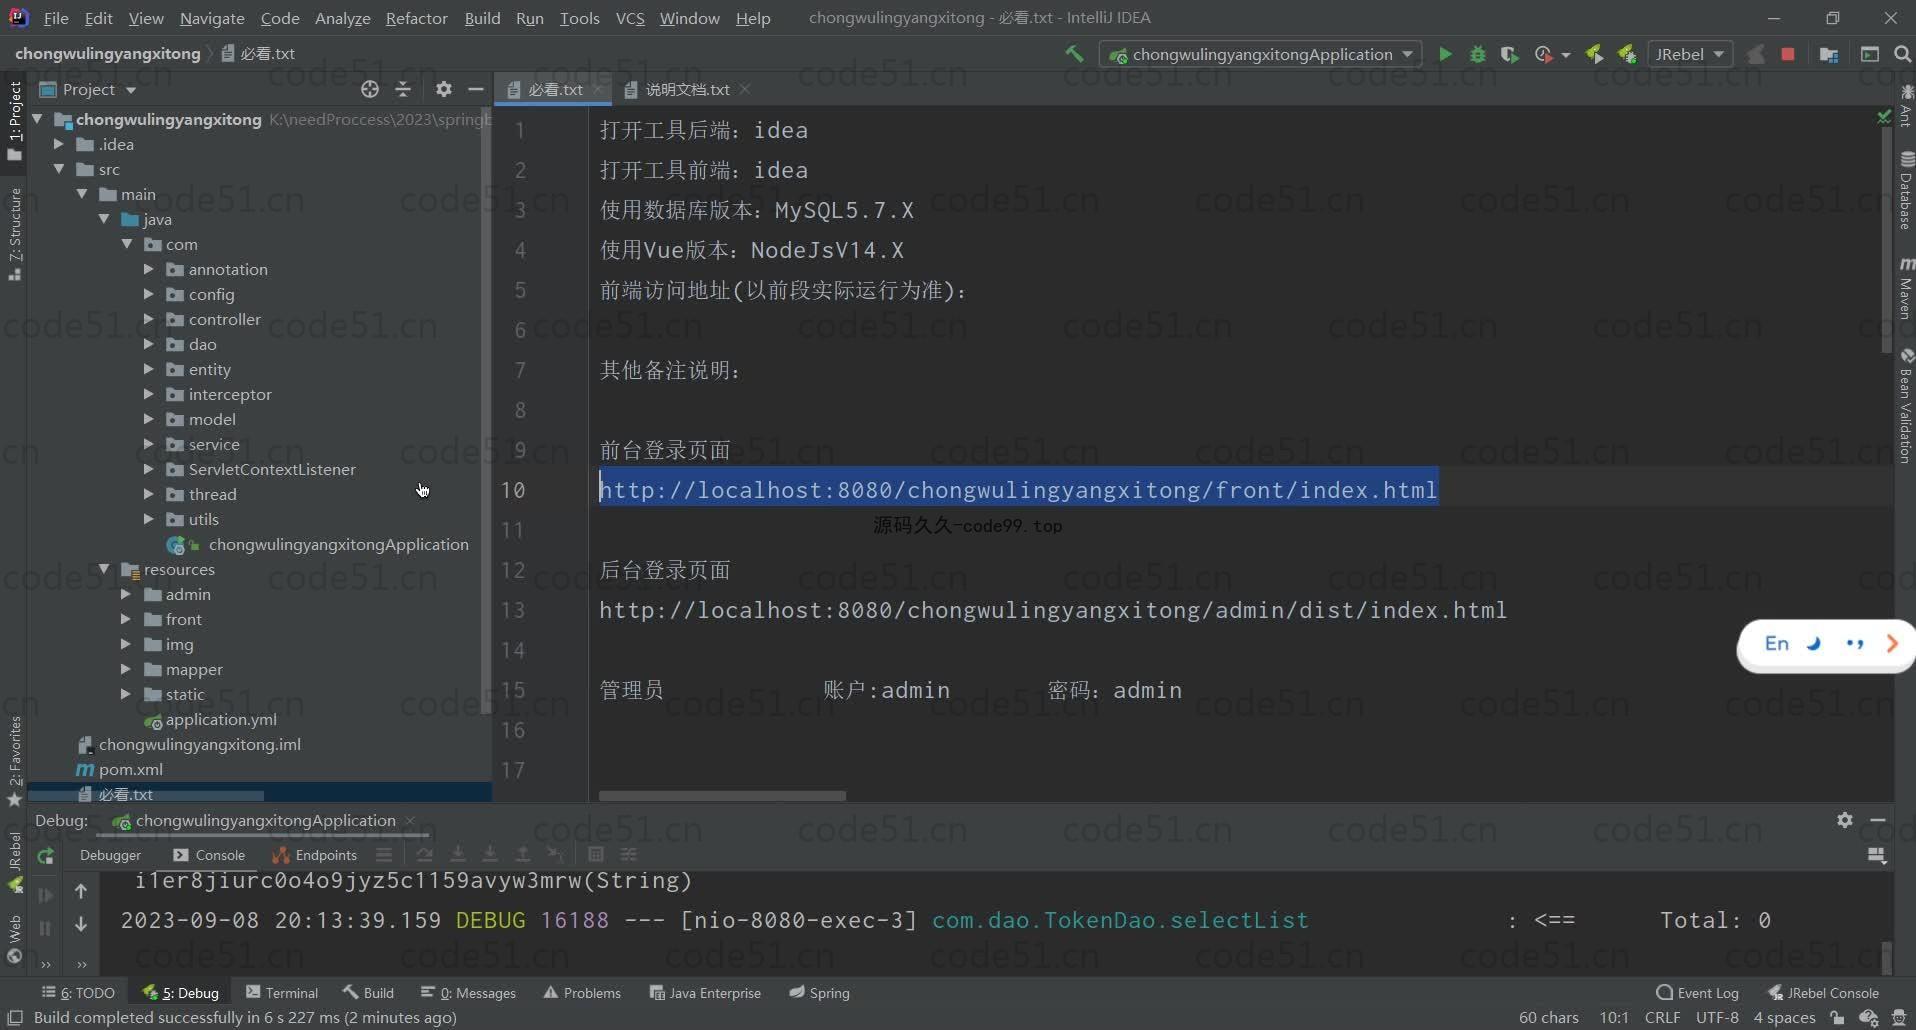Debug with JRebel rocket-bug icon

(x=1627, y=54)
